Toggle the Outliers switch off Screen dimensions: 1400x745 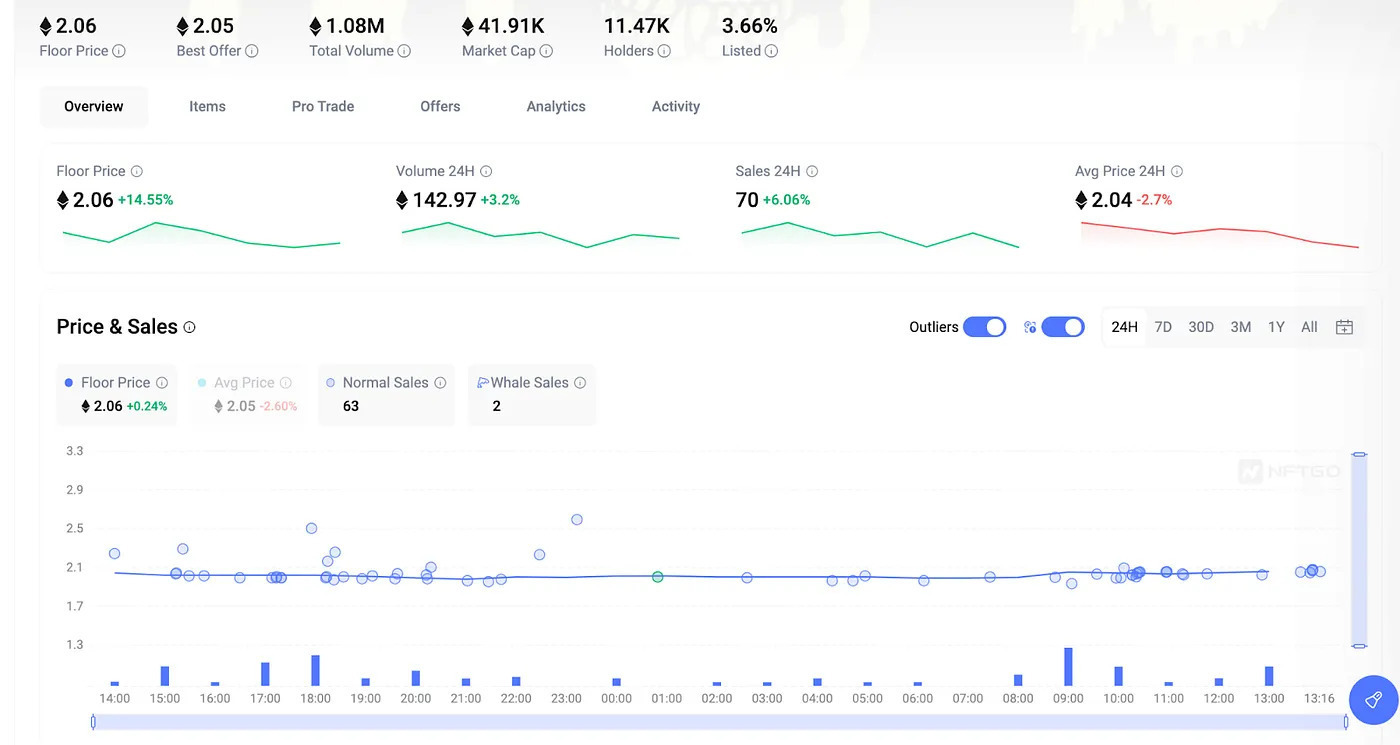pyautogui.click(x=984, y=327)
